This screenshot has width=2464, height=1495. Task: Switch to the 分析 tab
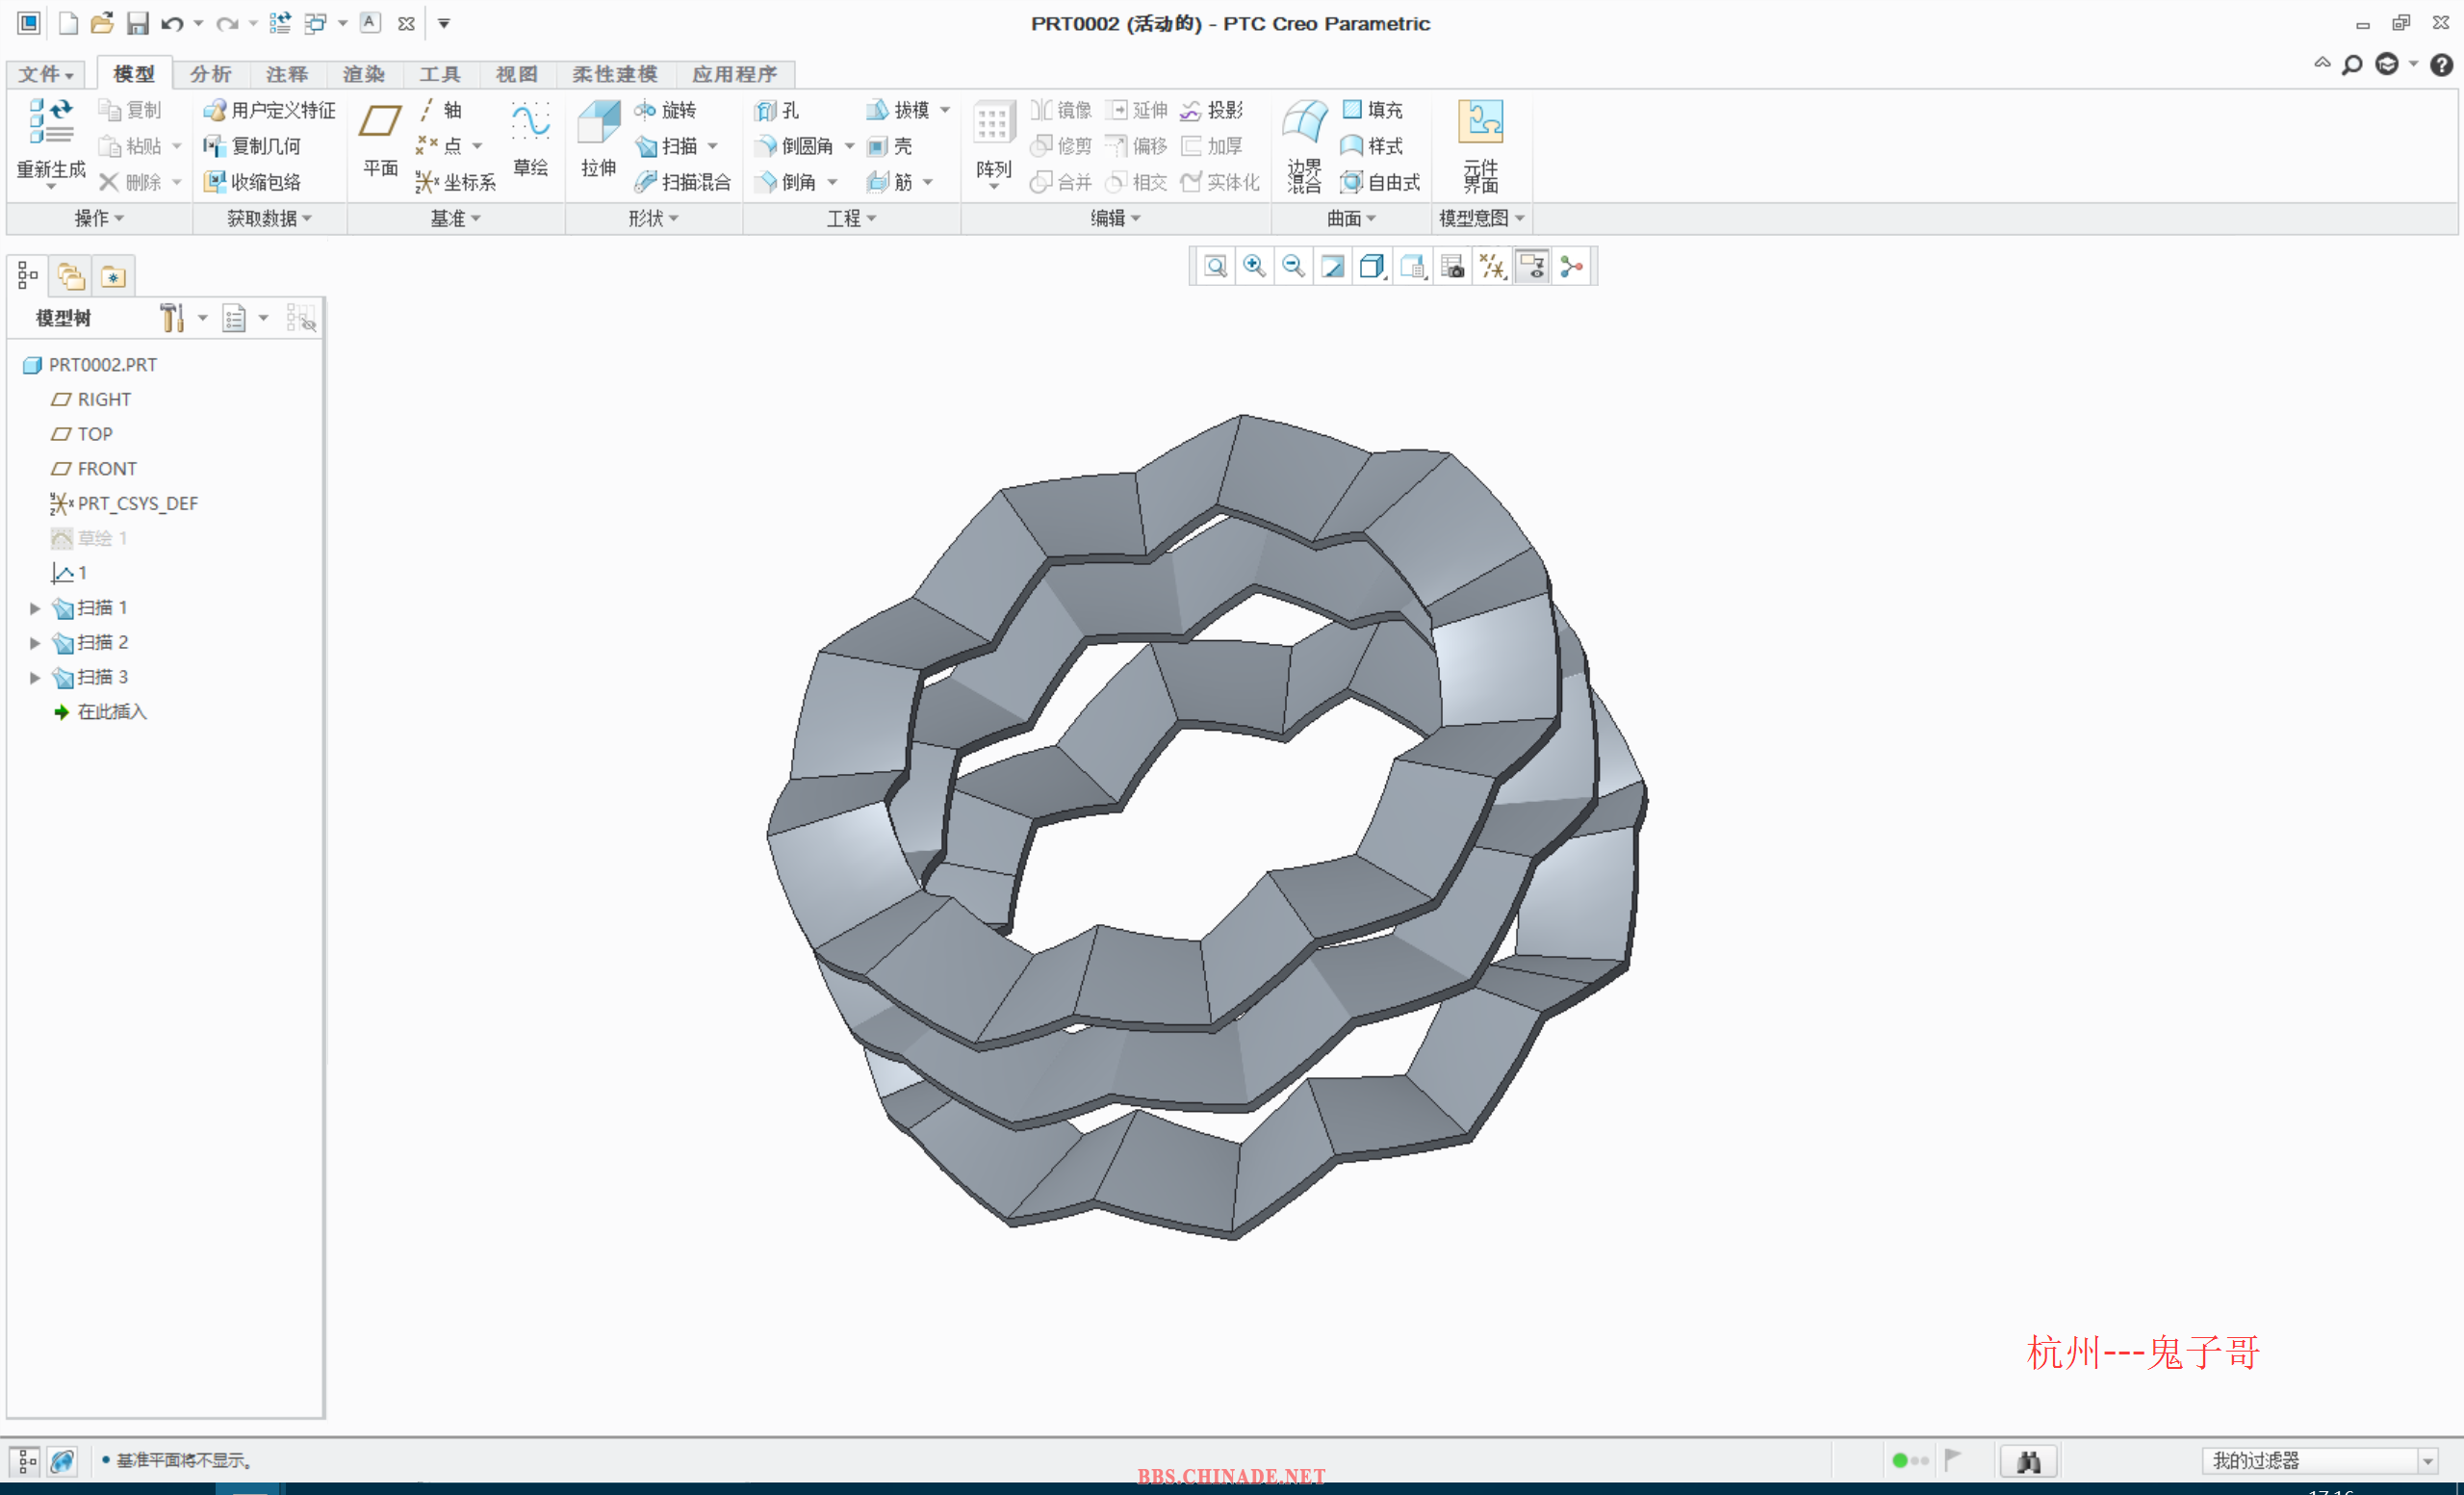[x=210, y=74]
